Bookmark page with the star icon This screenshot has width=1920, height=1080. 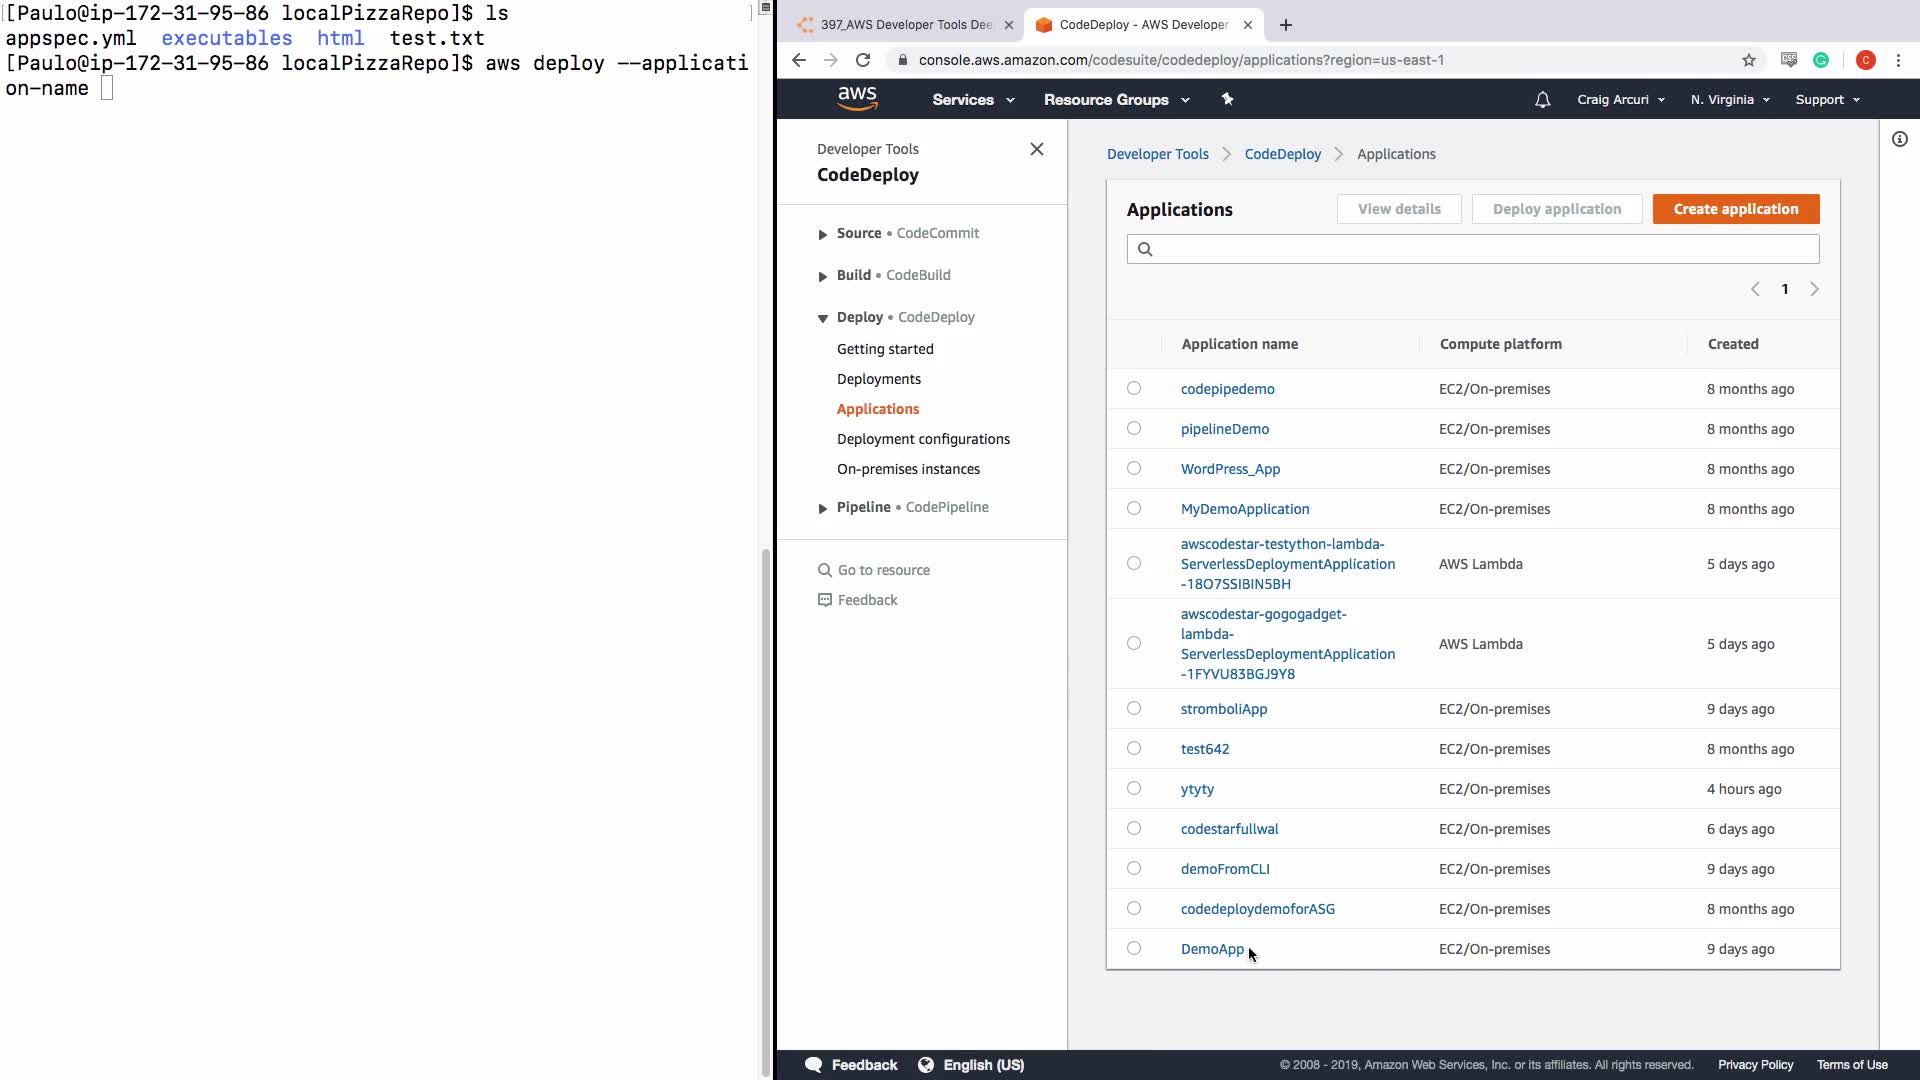pos(1748,60)
